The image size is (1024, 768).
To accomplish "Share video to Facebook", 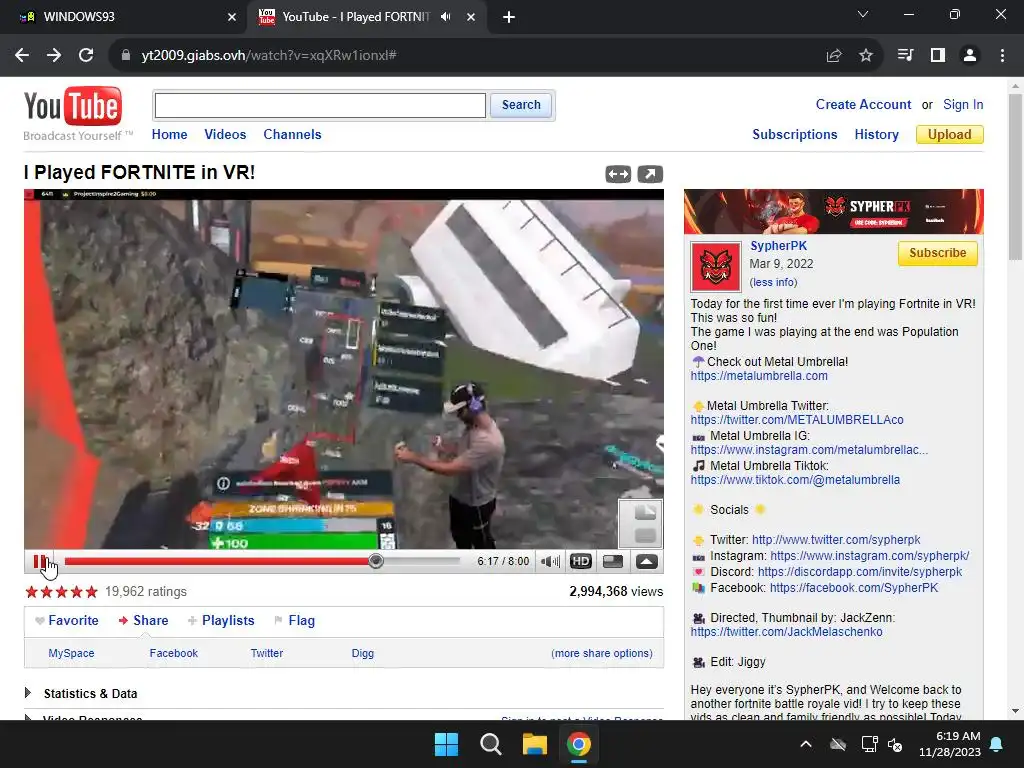I will pyautogui.click(x=174, y=653).
